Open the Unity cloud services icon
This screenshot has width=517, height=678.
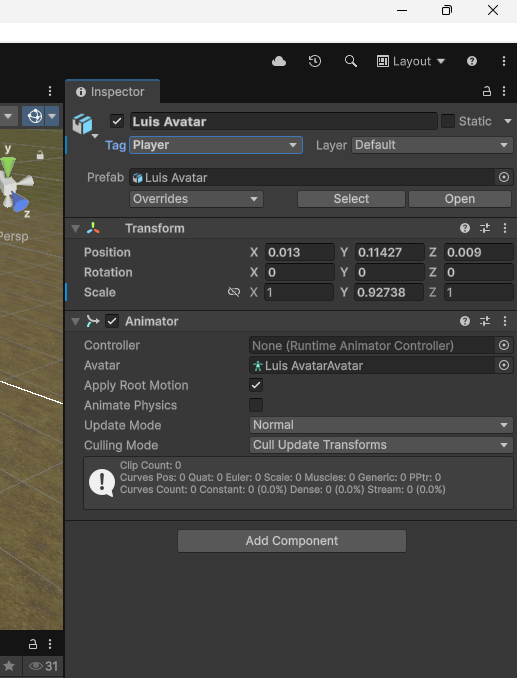tap(279, 61)
